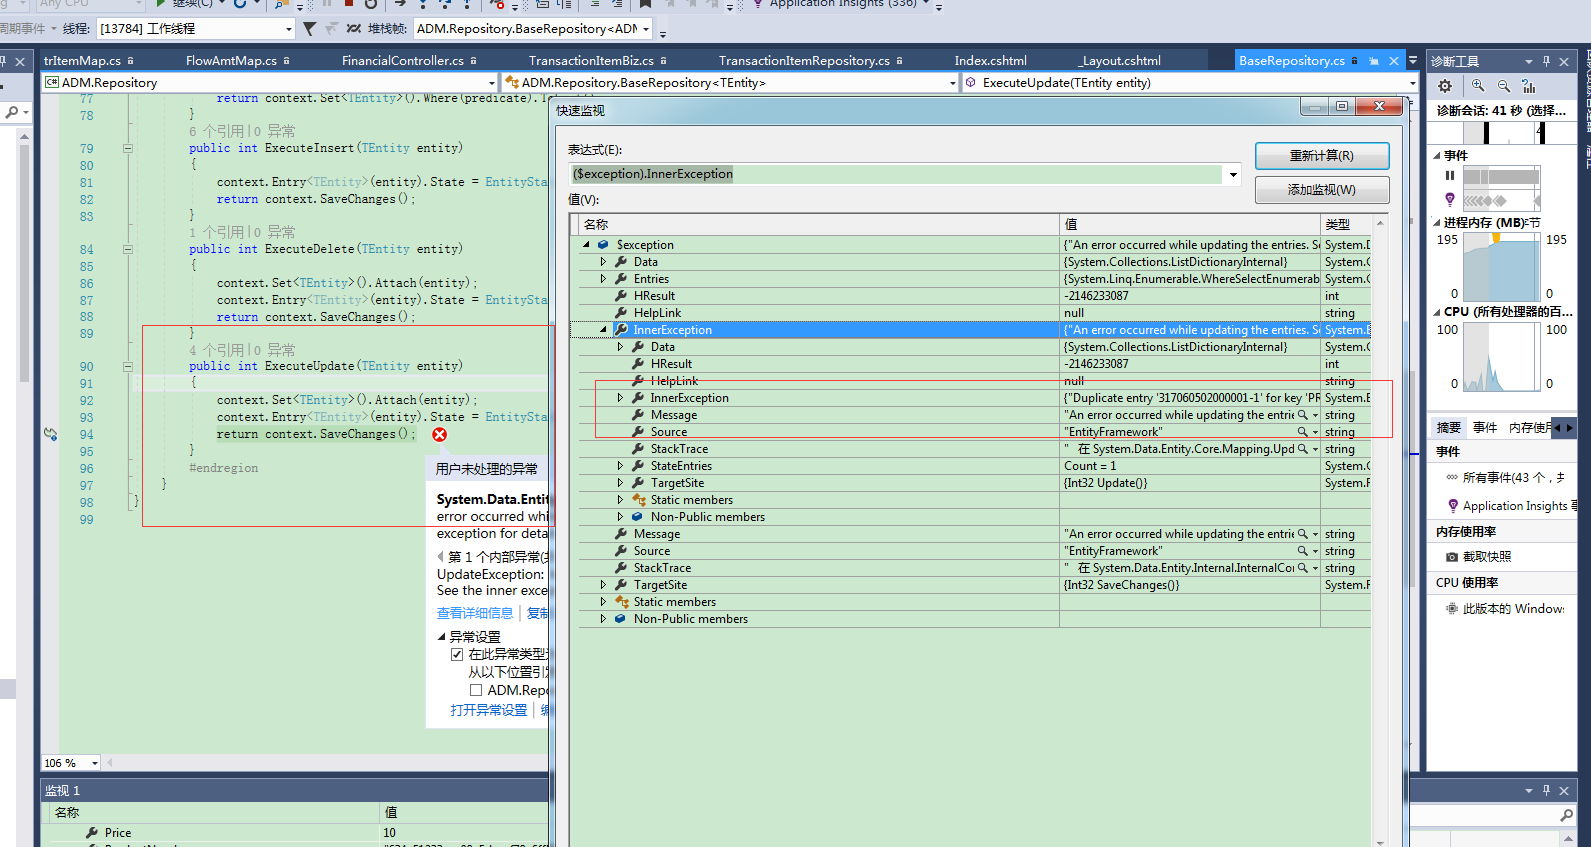This screenshot has width=1591, height=847.
Task: Open the thread selection dropdown
Action: pos(288,29)
